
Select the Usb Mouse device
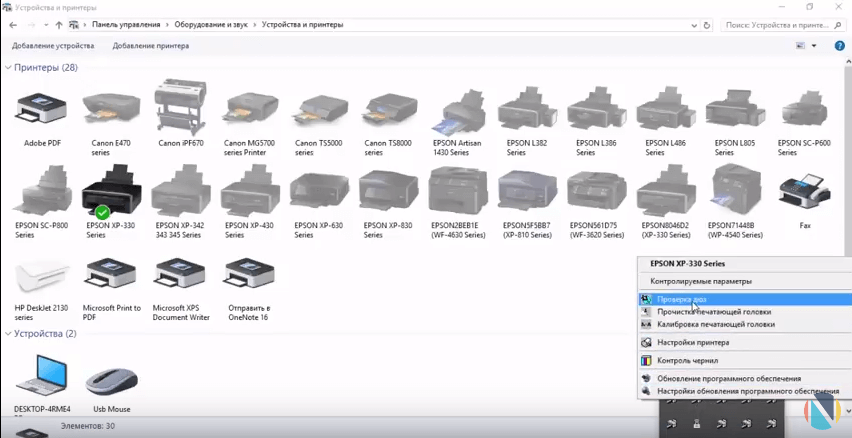tap(111, 380)
